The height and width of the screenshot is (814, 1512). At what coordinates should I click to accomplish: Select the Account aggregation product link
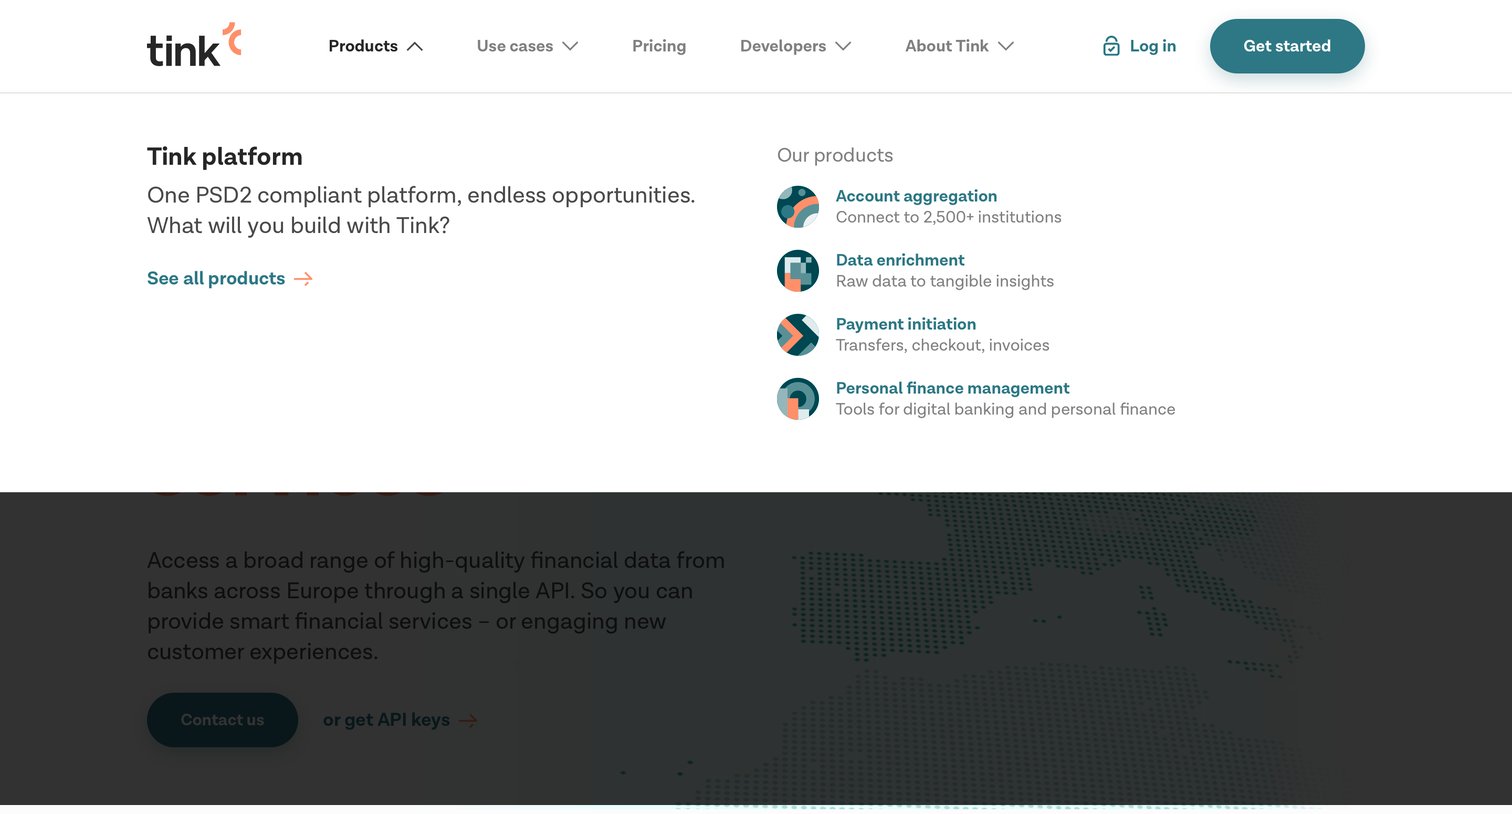click(916, 196)
